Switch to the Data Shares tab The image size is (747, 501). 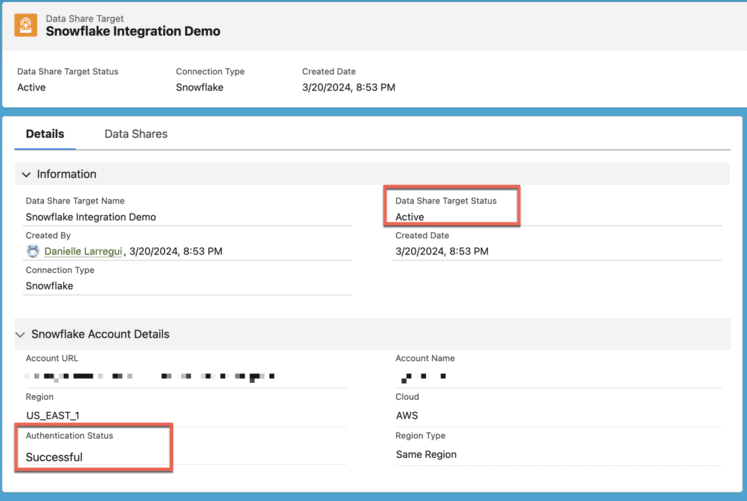pos(136,134)
